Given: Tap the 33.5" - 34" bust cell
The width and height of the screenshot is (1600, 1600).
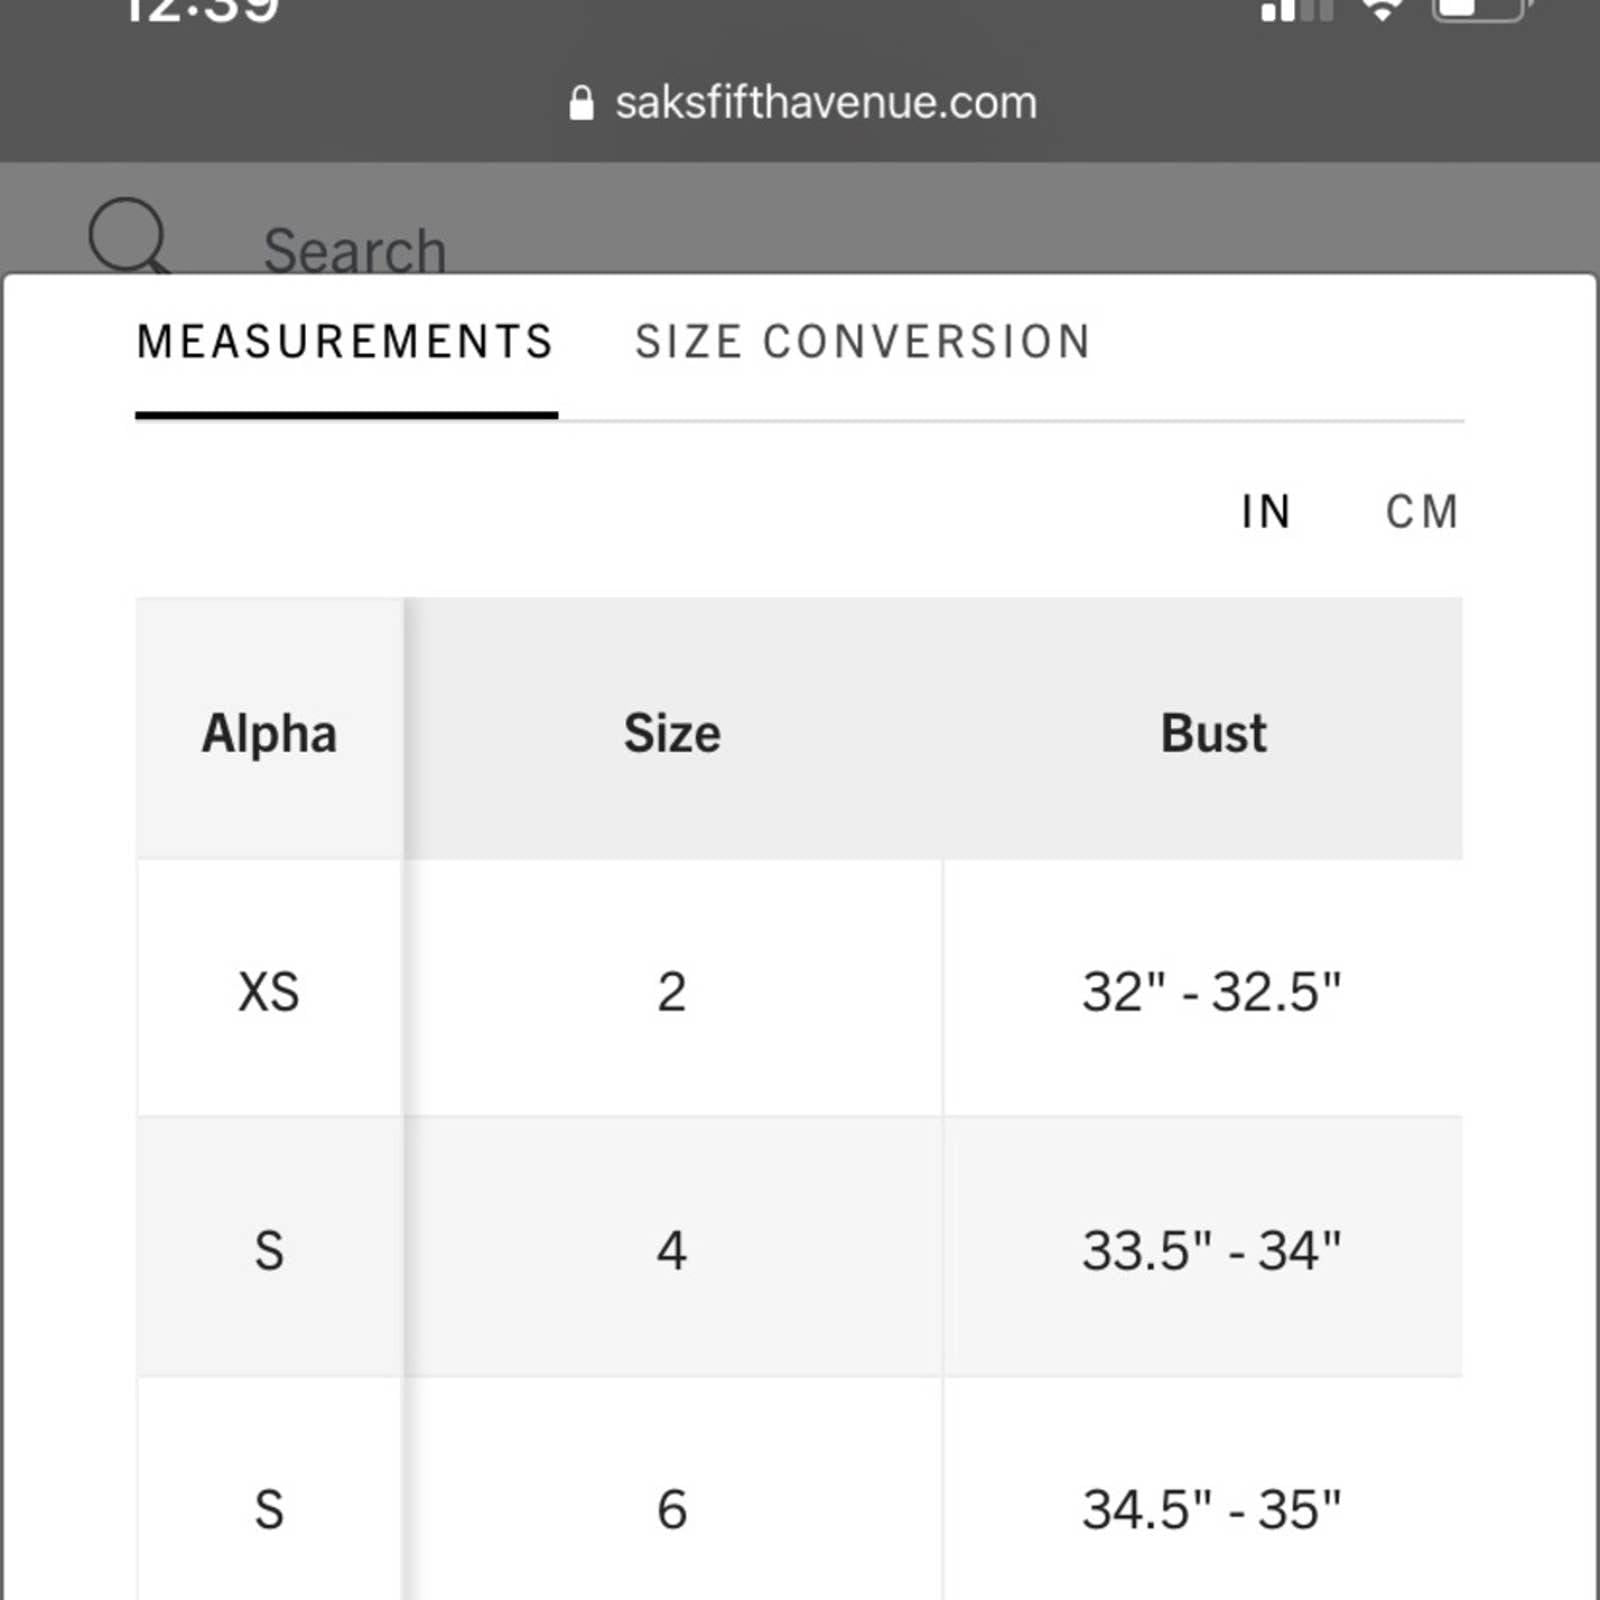Looking at the screenshot, I should point(1211,1247).
